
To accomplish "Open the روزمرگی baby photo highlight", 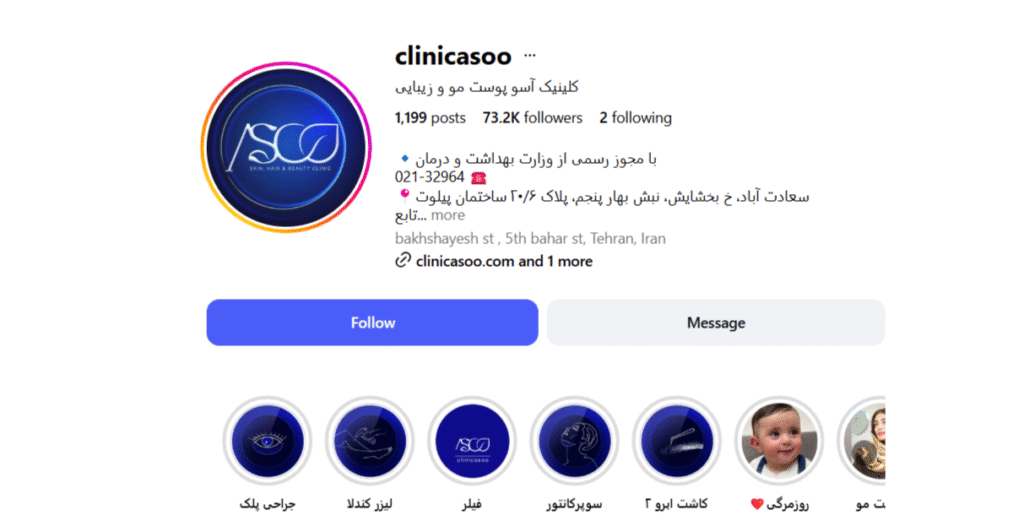I will tap(779, 440).
